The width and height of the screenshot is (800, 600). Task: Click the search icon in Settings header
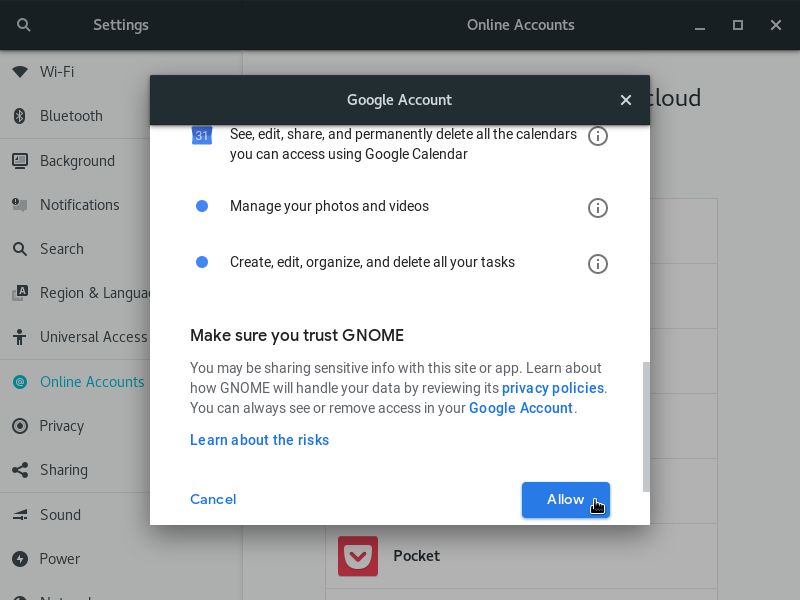(x=23, y=25)
